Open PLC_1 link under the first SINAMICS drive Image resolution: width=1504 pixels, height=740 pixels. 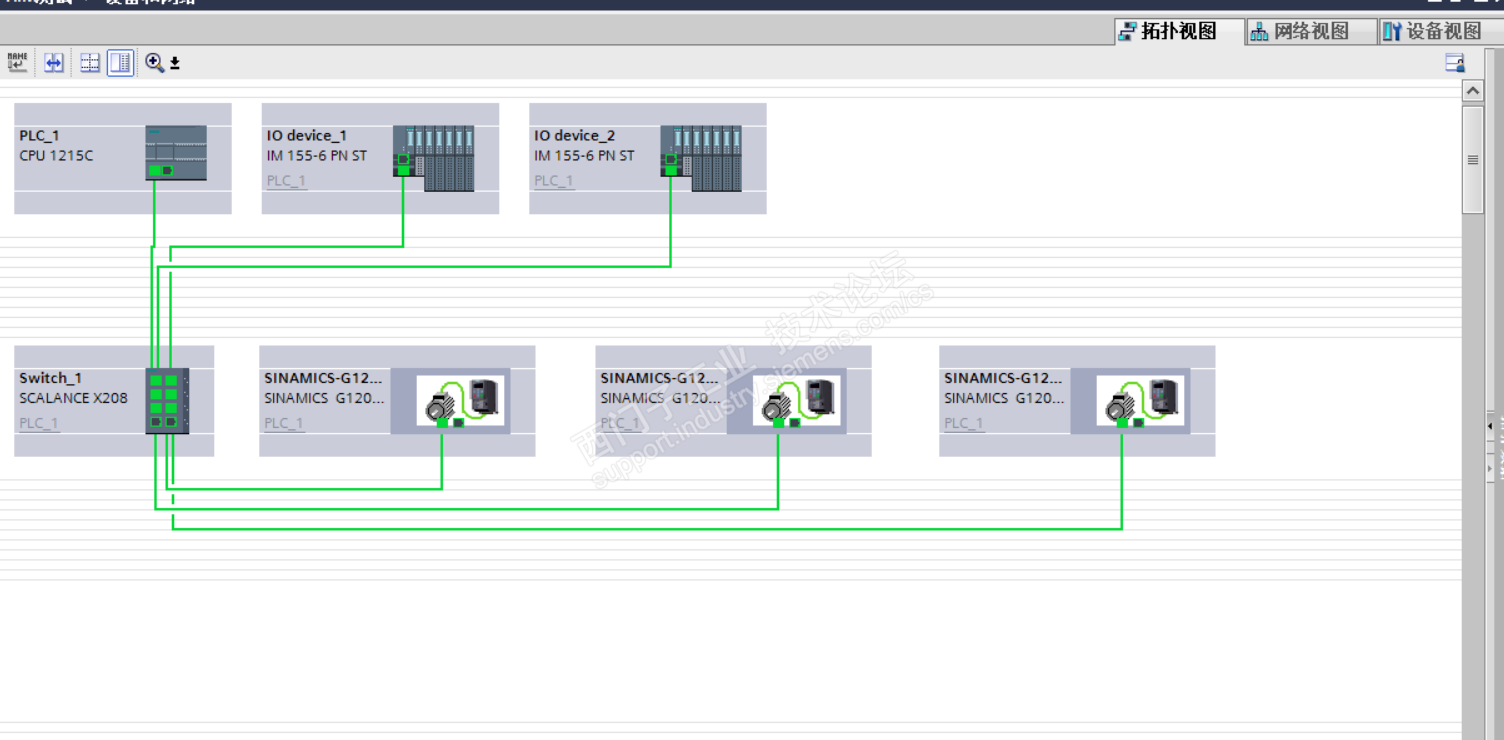pyautogui.click(x=284, y=423)
